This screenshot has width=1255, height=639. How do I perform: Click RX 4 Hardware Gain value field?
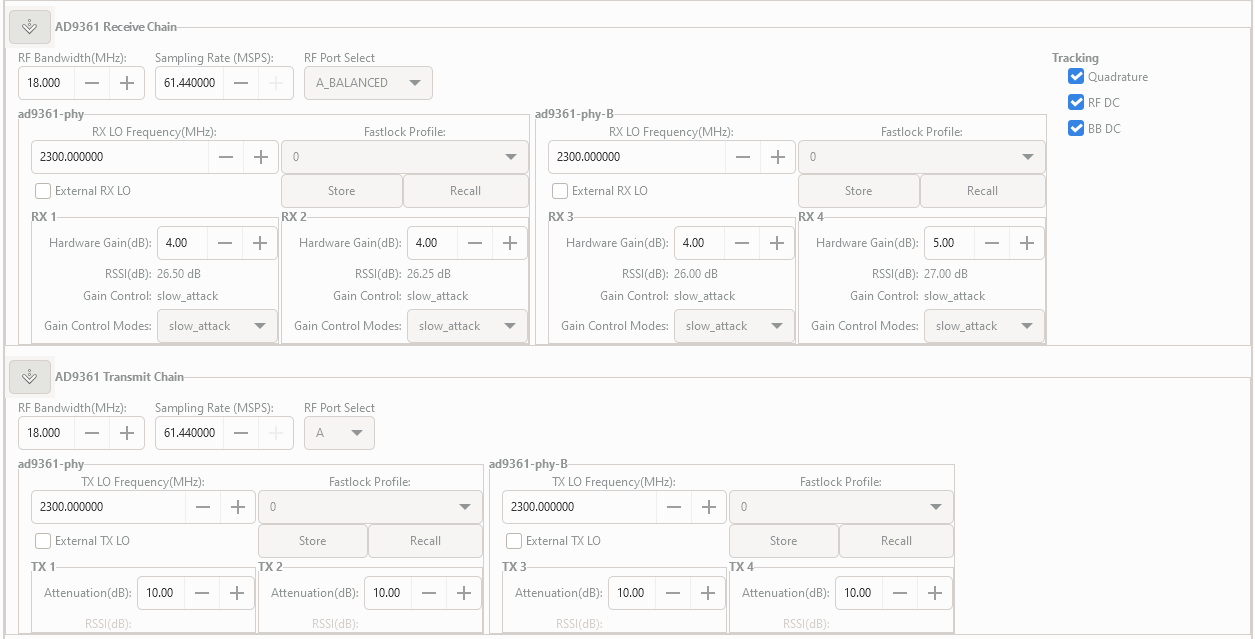pyautogui.click(x=950, y=243)
